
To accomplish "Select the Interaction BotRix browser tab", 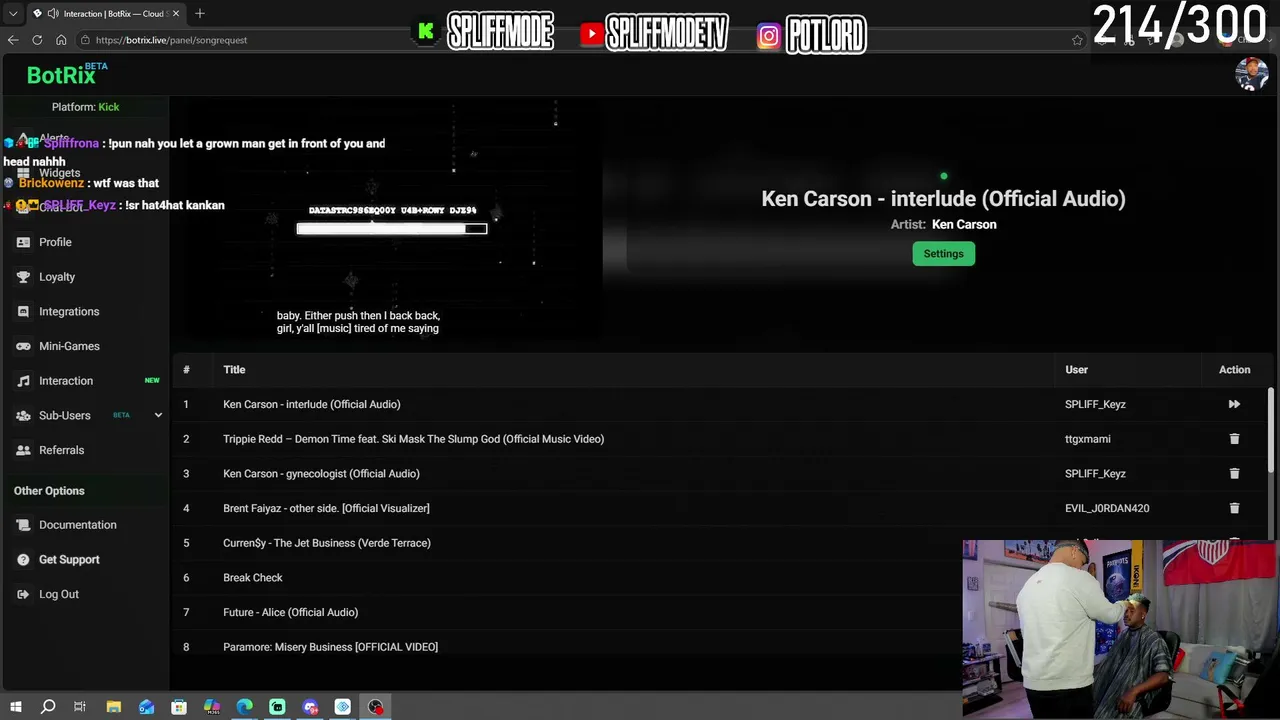I will pyautogui.click(x=105, y=14).
